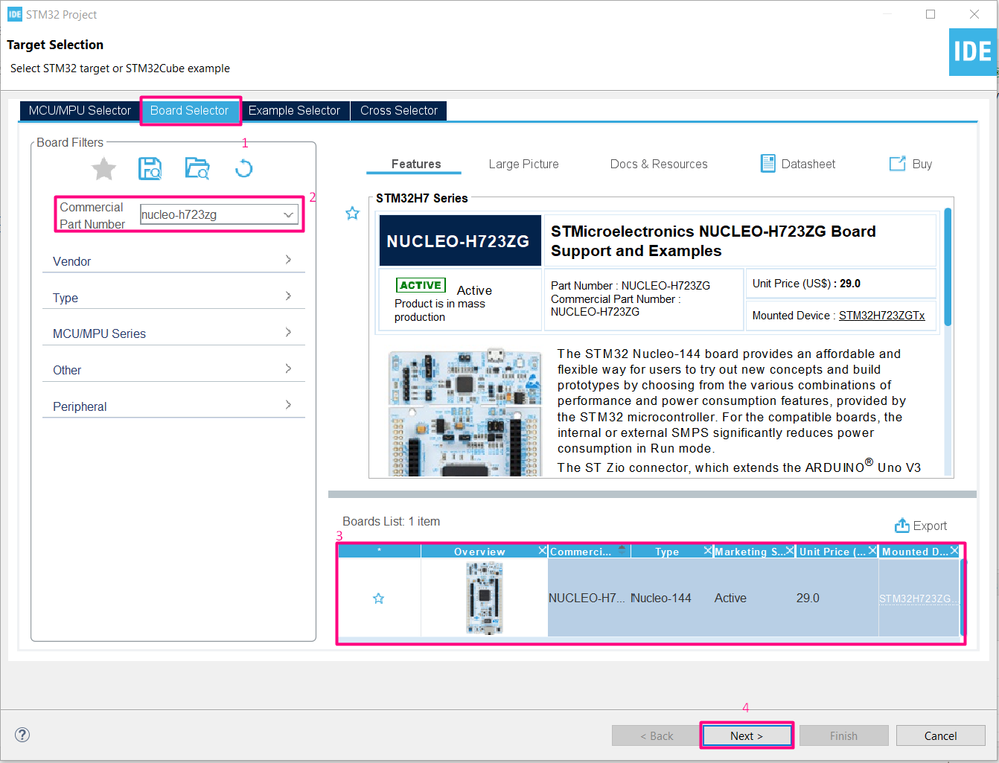Toggle the favorite star in the NUCLEO-H7 boards list row
This screenshot has height=763, width=999.
pyautogui.click(x=378, y=598)
